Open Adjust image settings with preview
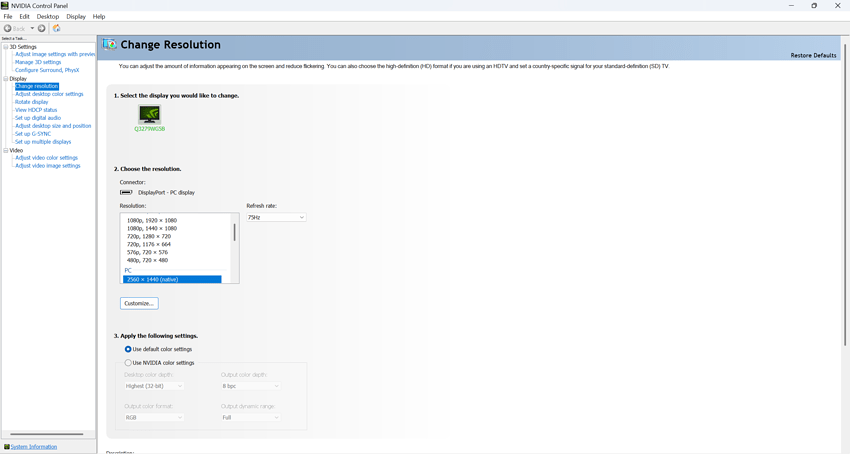 click(x=55, y=54)
